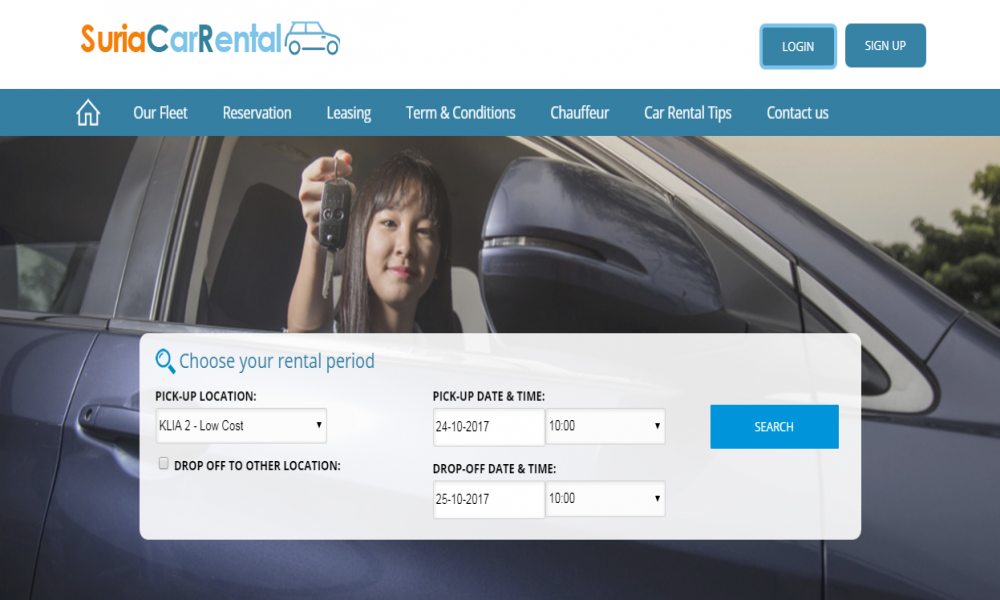Click the SuriaCarRental logo text
Image resolution: width=1000 pixels, height=600 pixels.
point(181,38)
